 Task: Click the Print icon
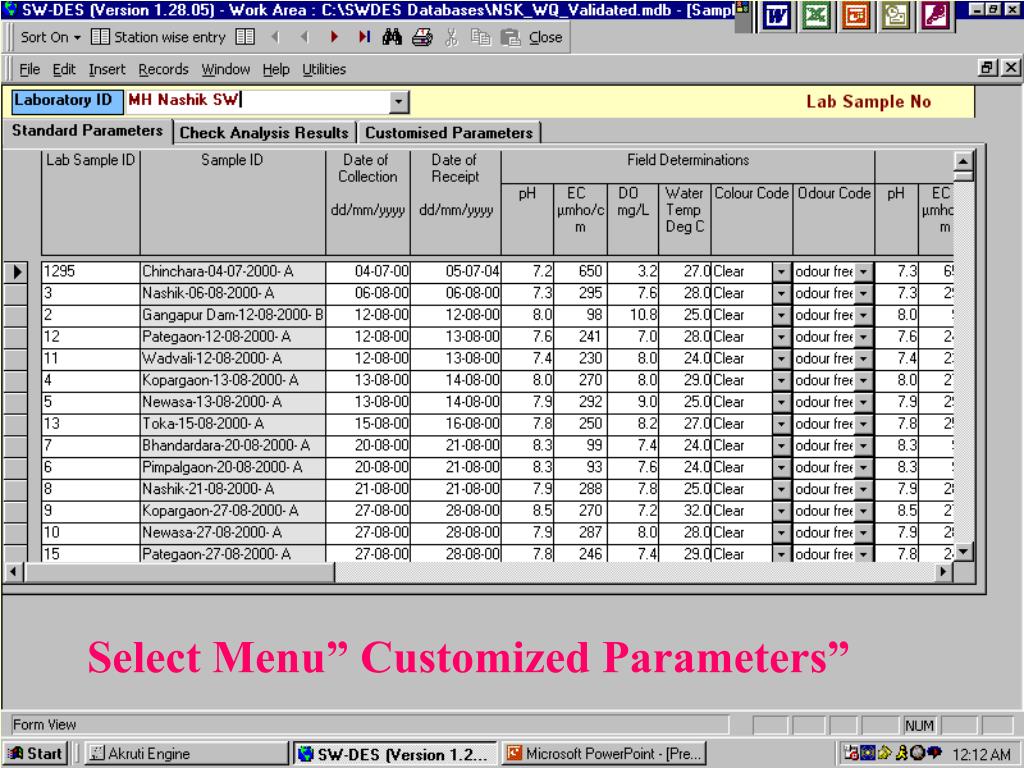point(422,37)
